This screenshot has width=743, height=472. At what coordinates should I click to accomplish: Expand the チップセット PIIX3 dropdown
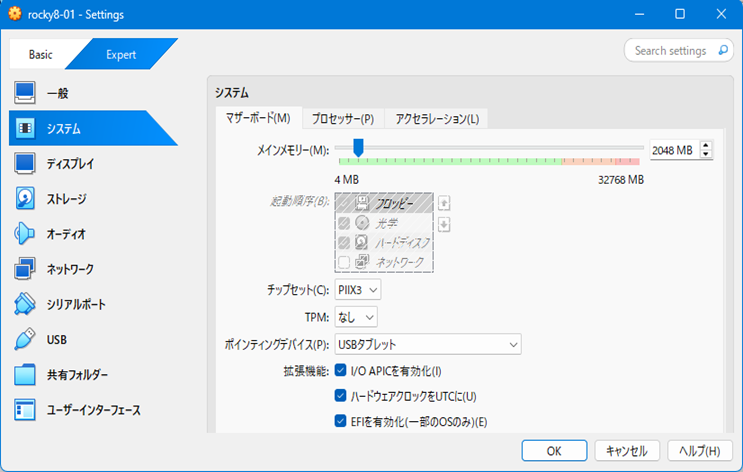click(358, 290)
